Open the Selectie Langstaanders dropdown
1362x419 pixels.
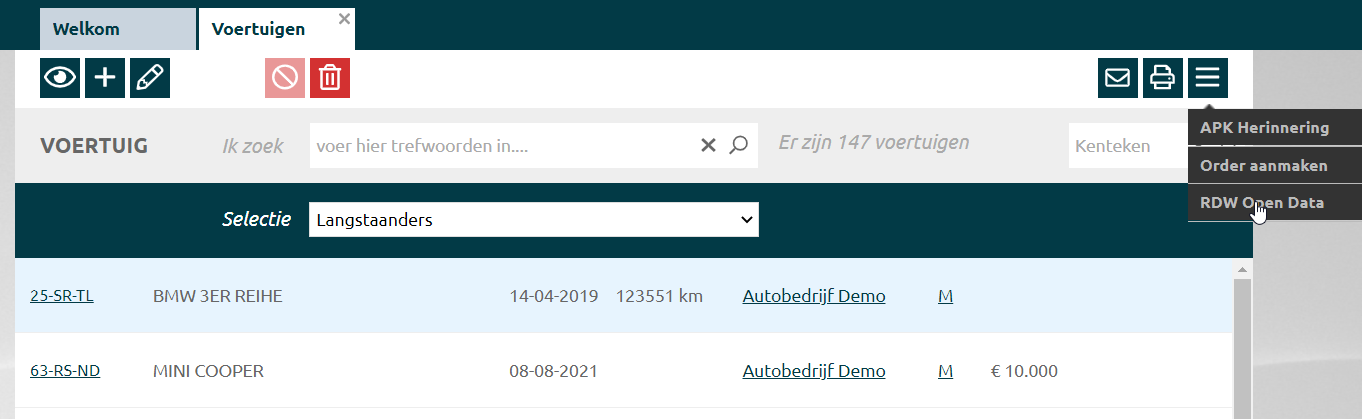533,220
